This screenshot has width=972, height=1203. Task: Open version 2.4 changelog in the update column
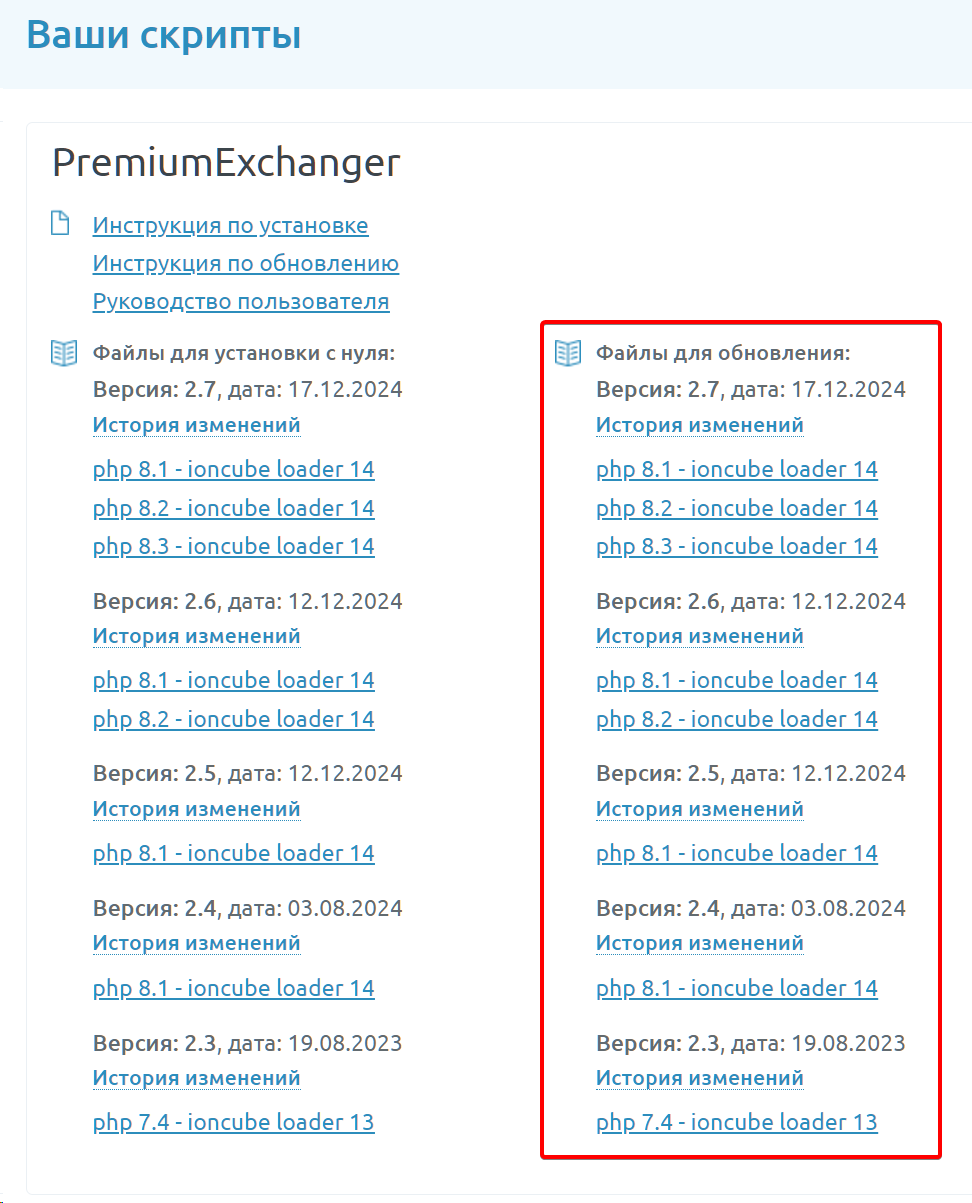coord(699,943)
